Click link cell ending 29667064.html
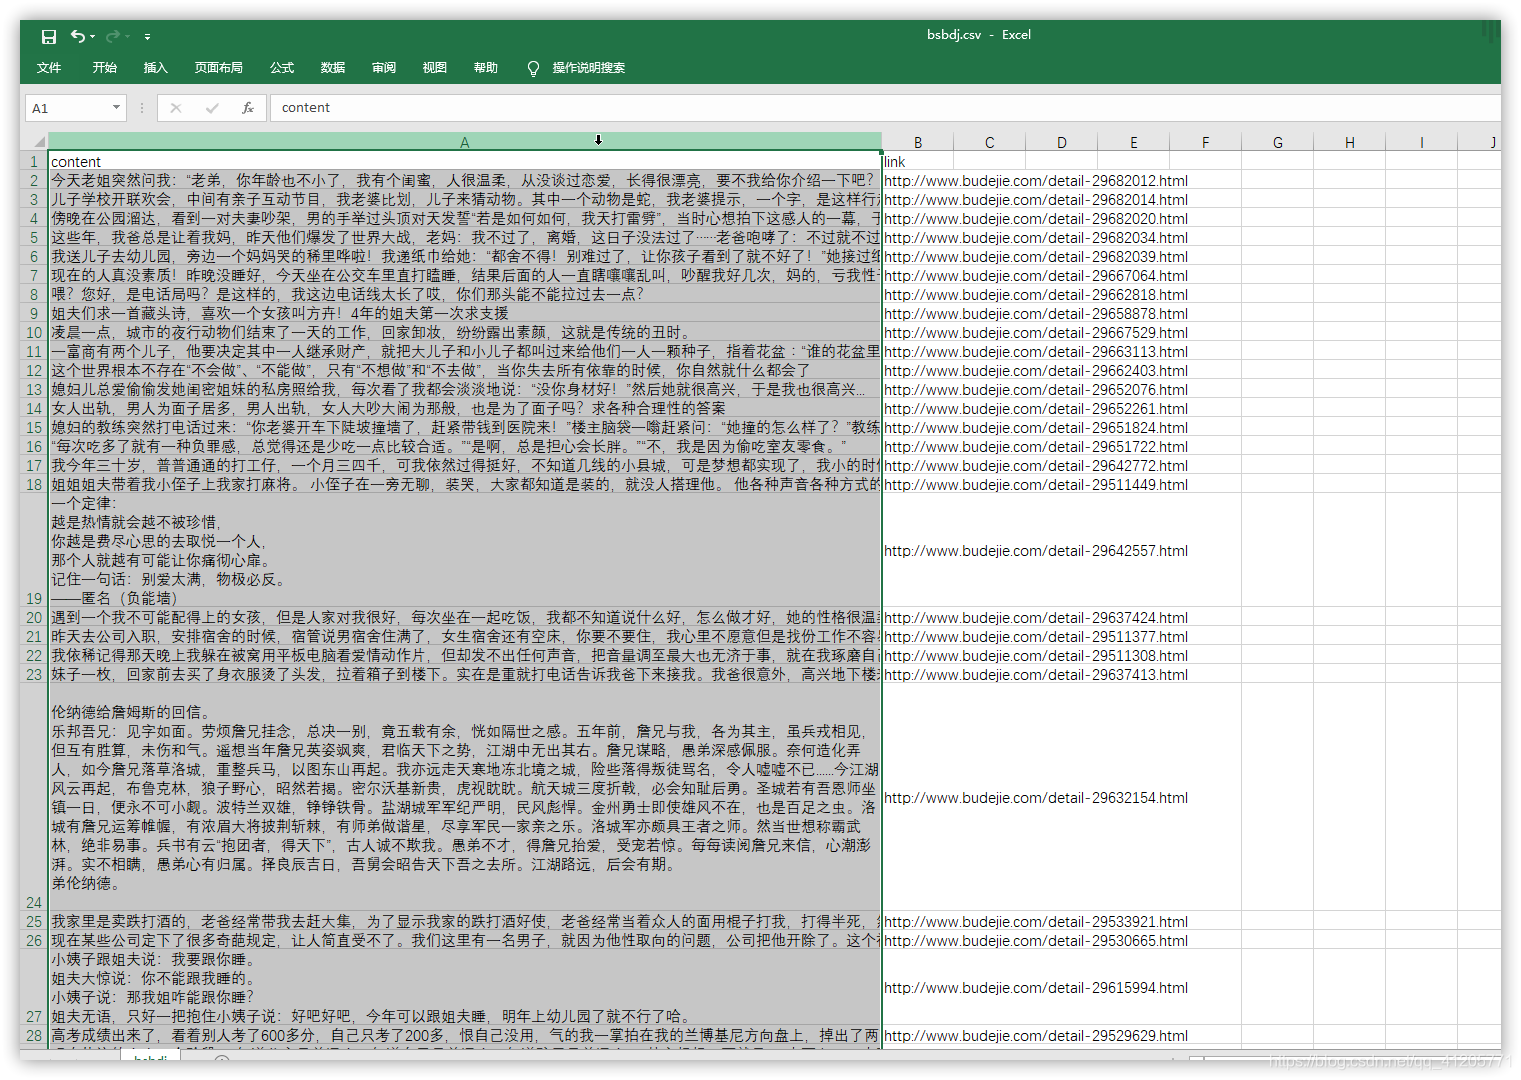 1036,275
